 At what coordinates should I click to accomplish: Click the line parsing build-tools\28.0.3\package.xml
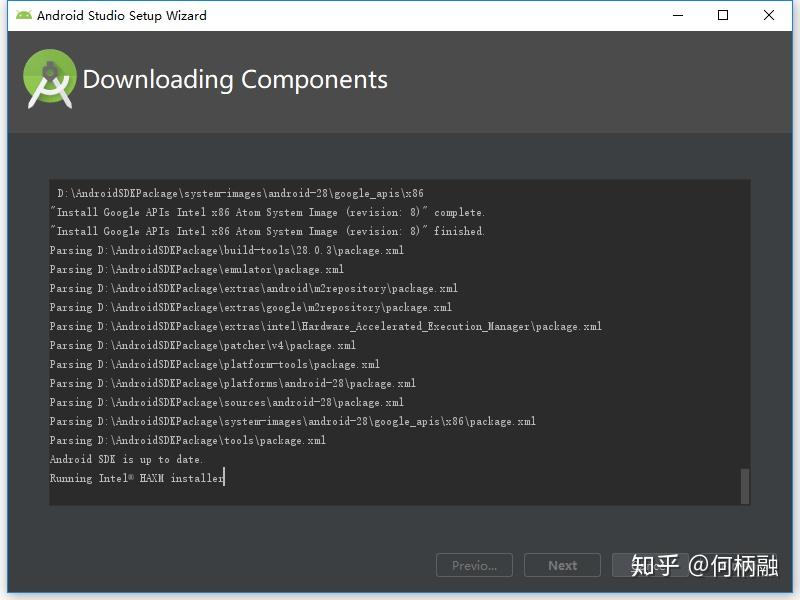(x=227, y=251)
